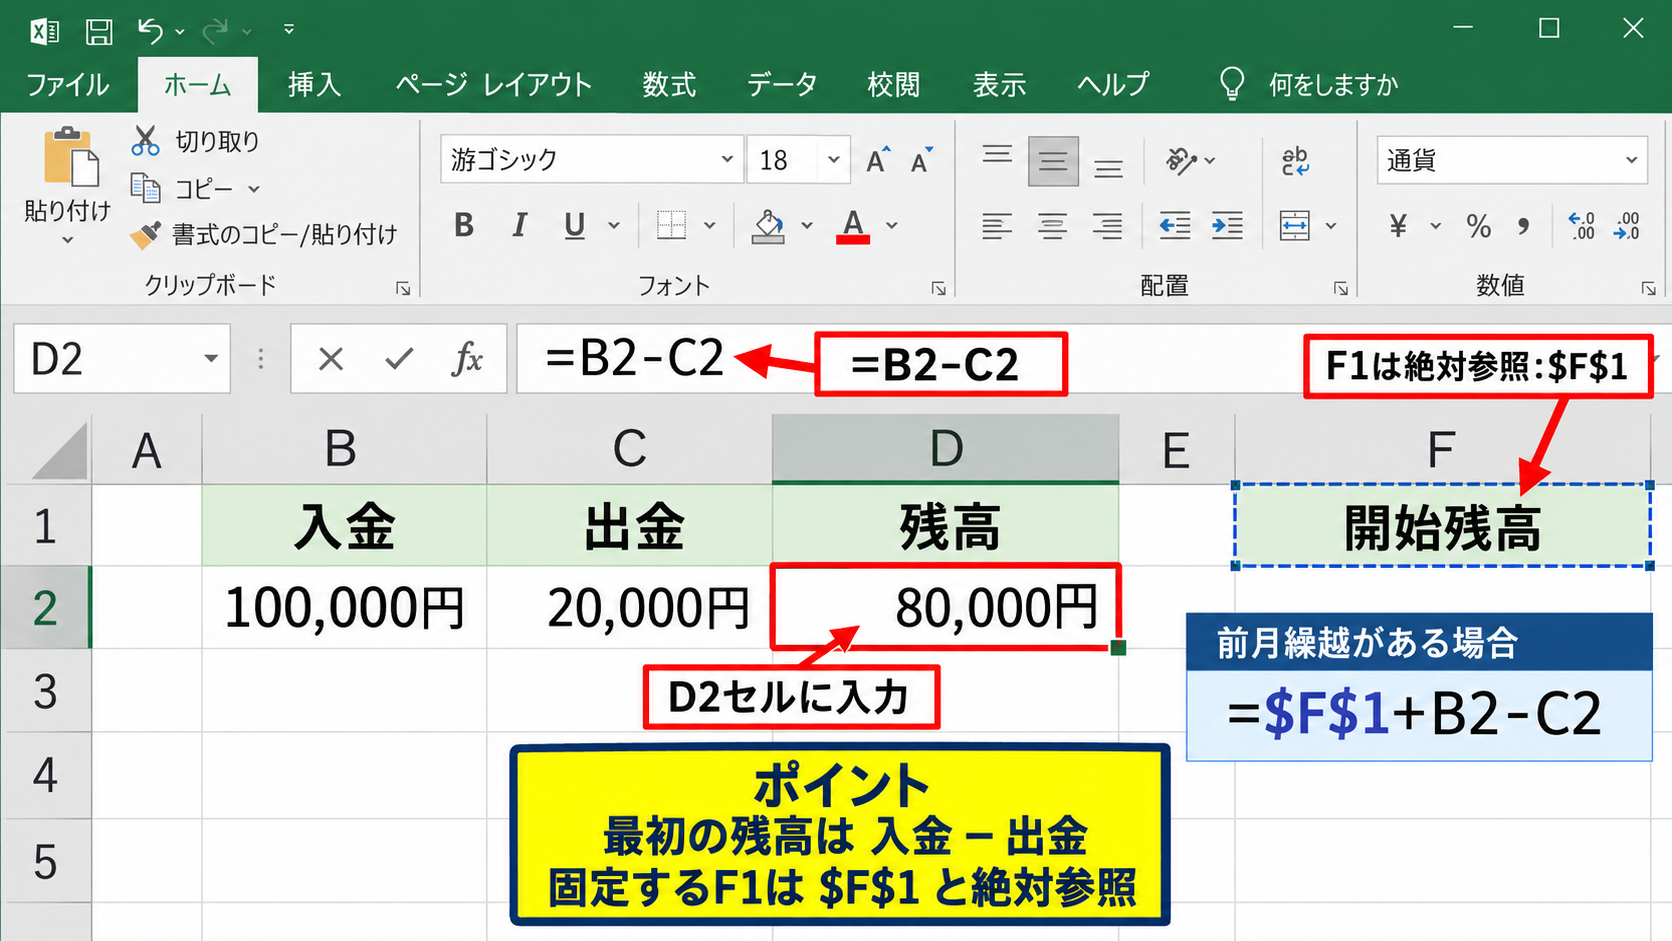
Task: Expand the コピー dropdown arrow
Action: pyautogui.click(x=254, y=189)
